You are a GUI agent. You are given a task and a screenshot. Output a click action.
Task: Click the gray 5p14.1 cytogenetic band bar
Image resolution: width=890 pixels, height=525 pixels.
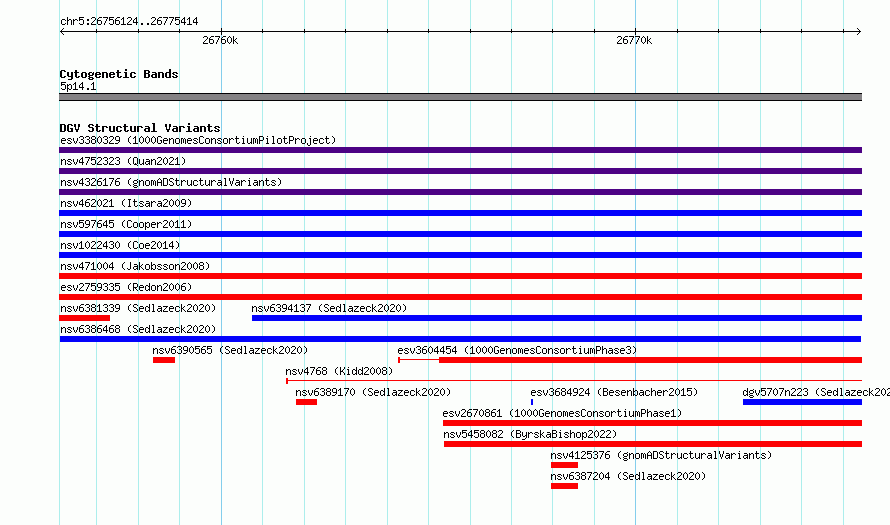coord(460,97)
